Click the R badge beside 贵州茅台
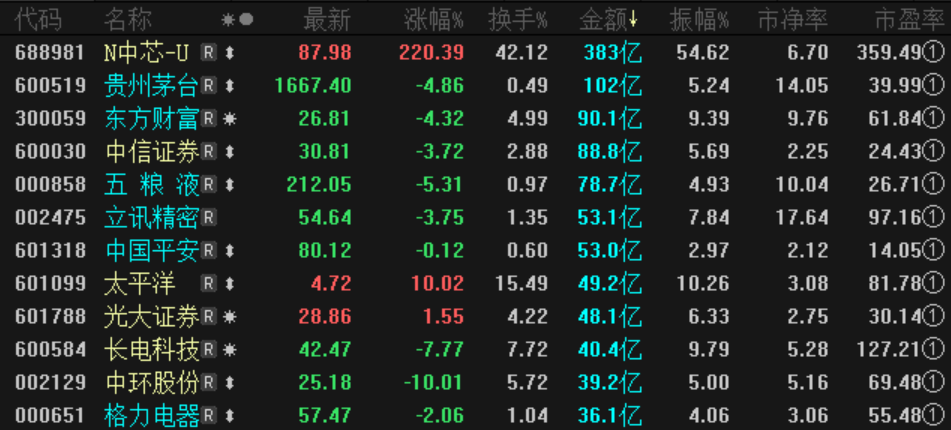 [x=209, y=86]
